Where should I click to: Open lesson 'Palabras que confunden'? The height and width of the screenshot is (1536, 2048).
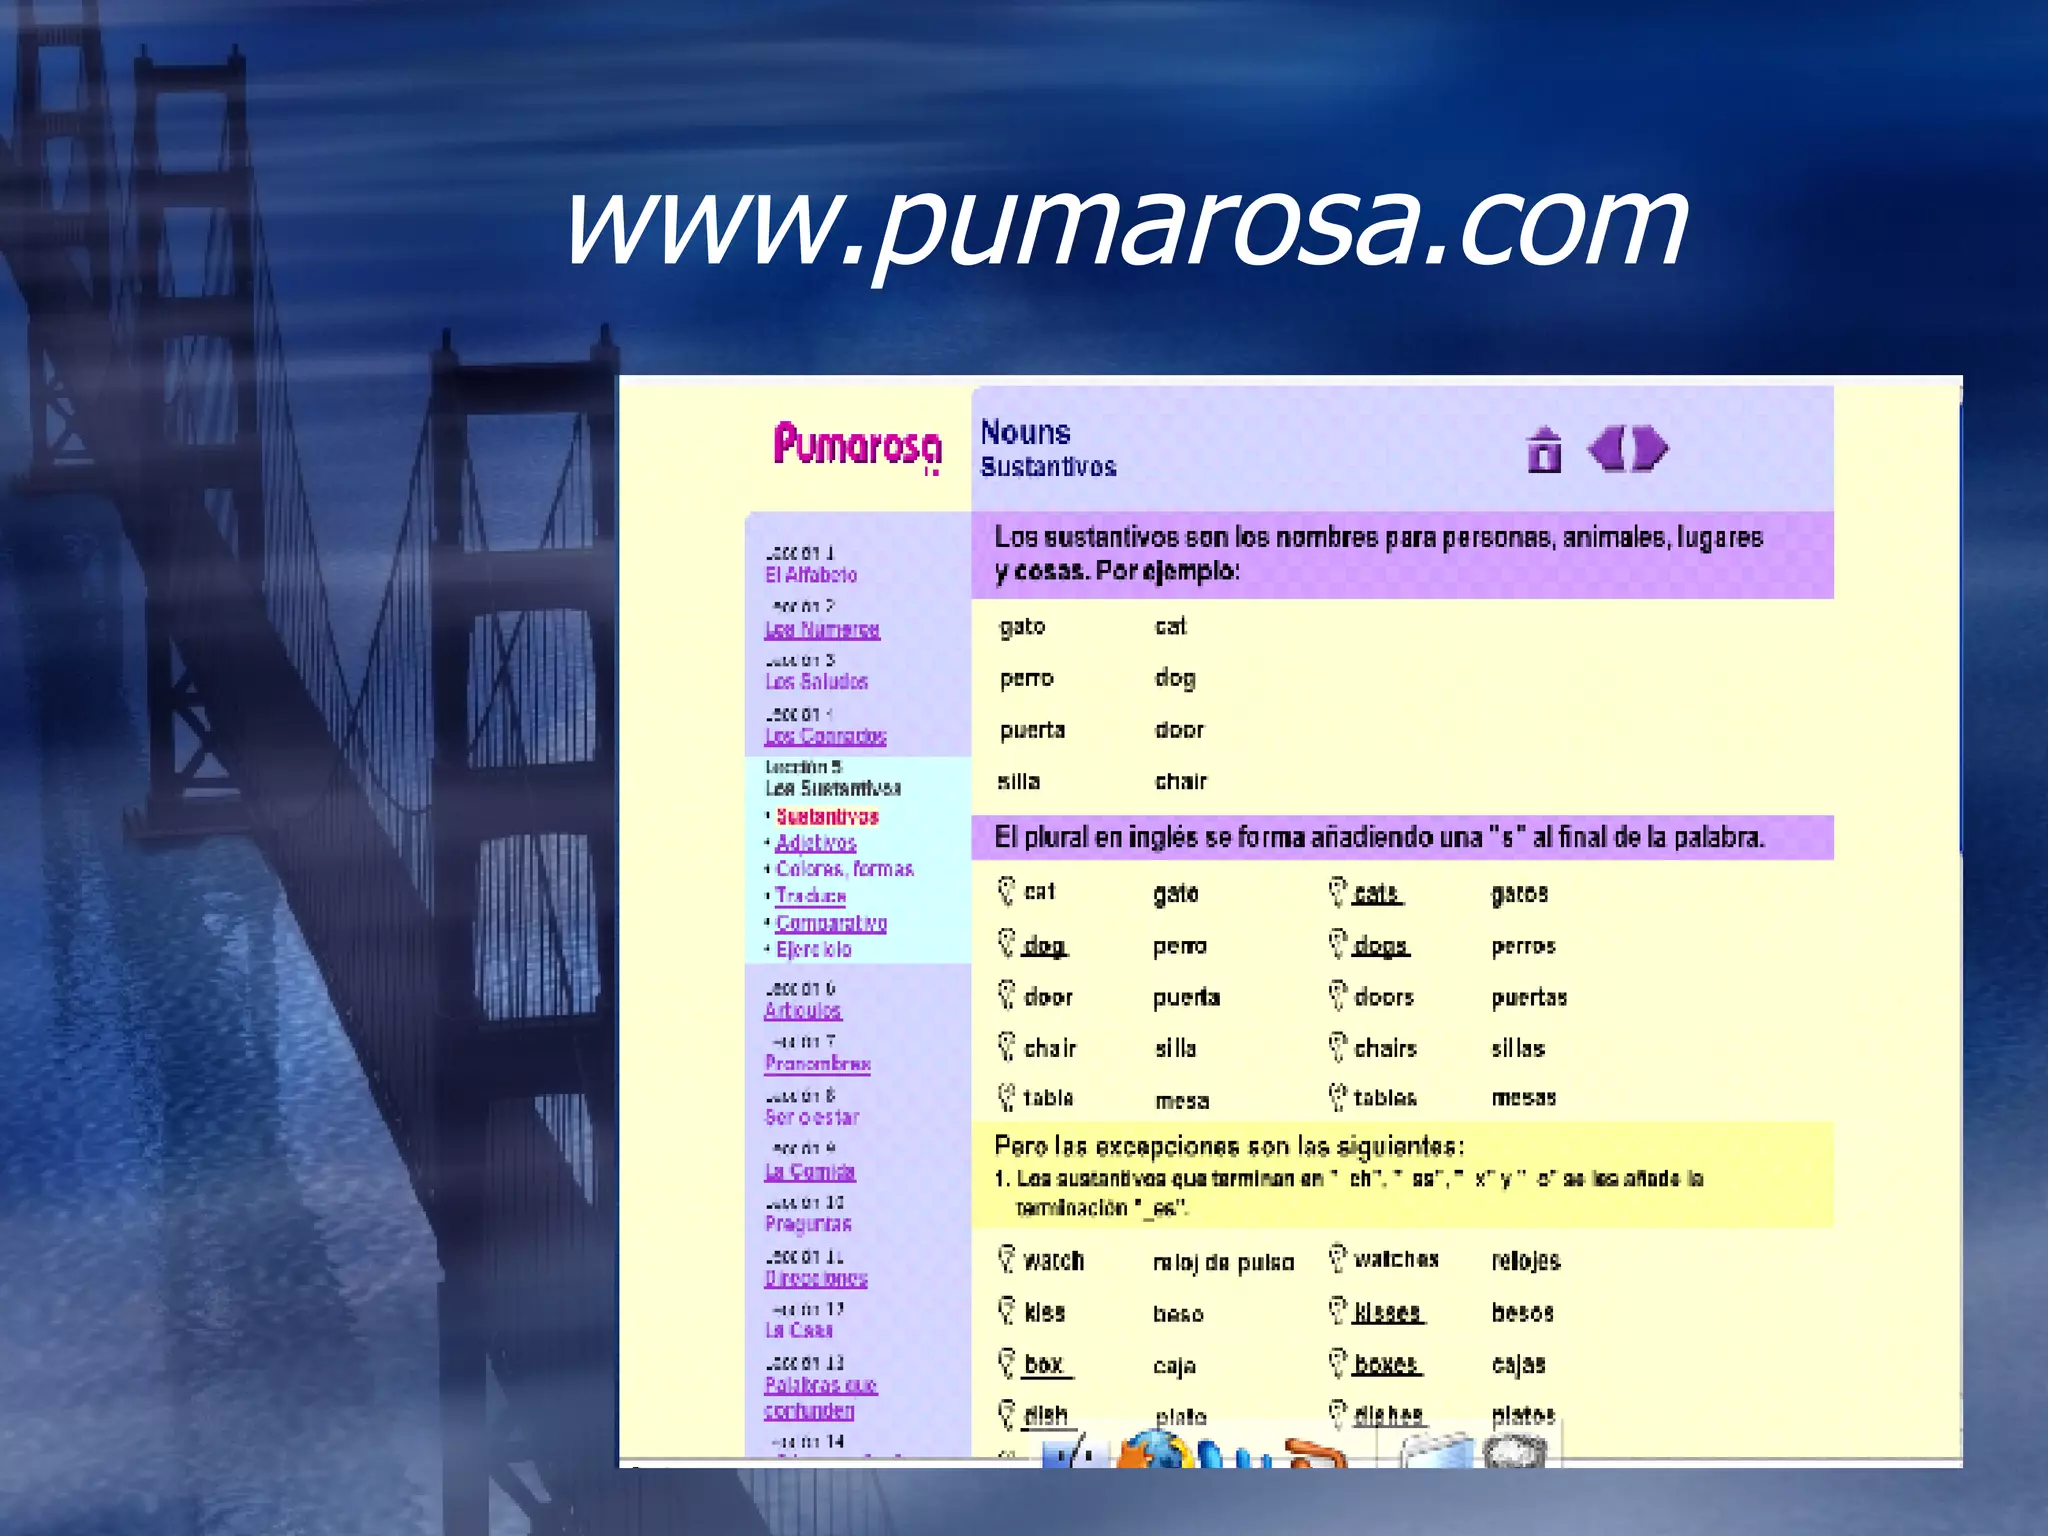[820, 1398]
